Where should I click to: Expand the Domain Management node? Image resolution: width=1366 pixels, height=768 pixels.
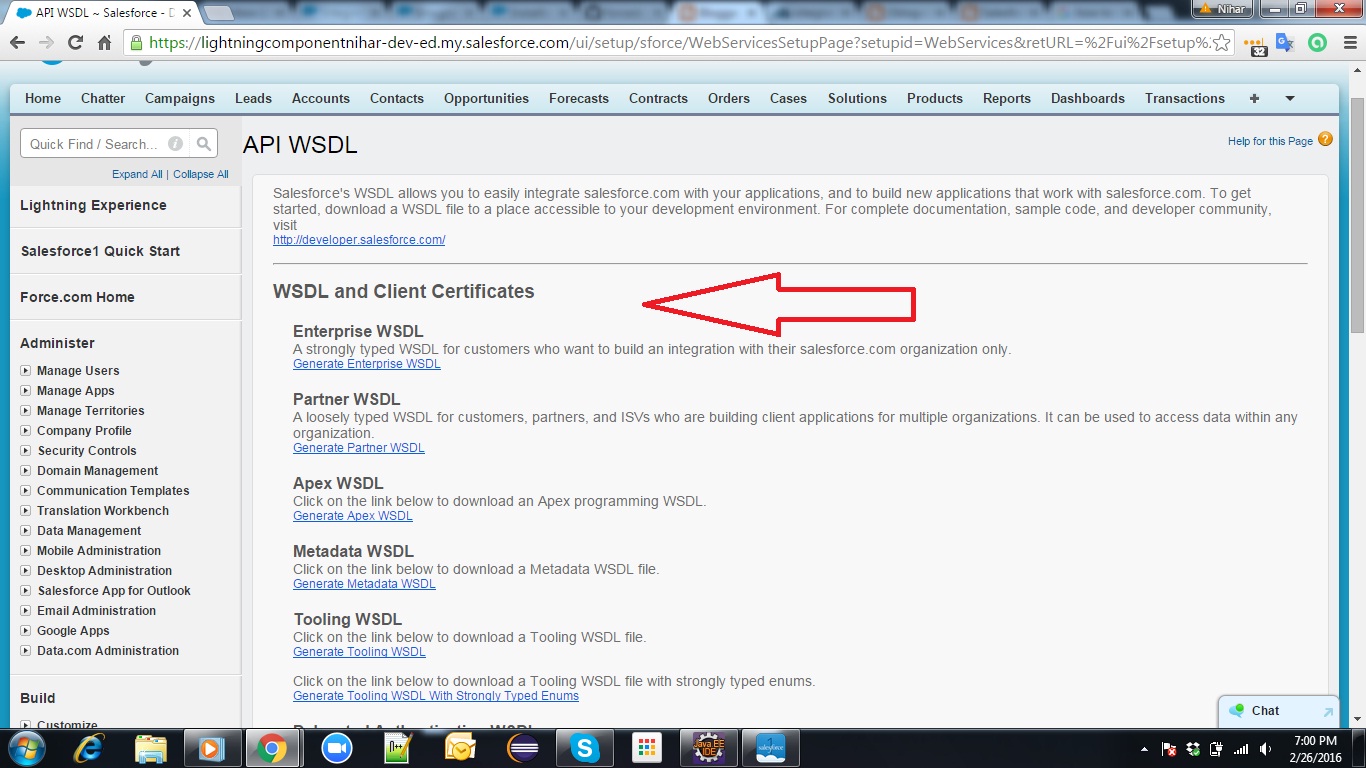click(x=26, y=471)
